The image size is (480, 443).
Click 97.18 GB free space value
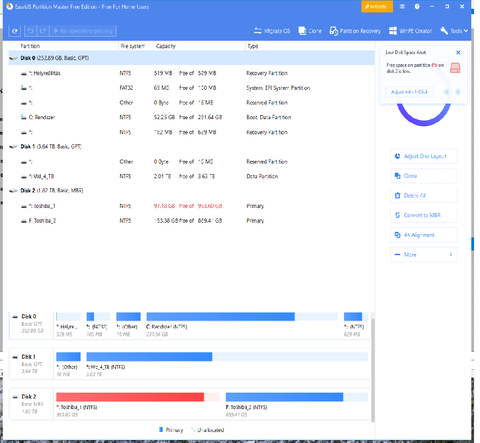click(x=164, y=206)
